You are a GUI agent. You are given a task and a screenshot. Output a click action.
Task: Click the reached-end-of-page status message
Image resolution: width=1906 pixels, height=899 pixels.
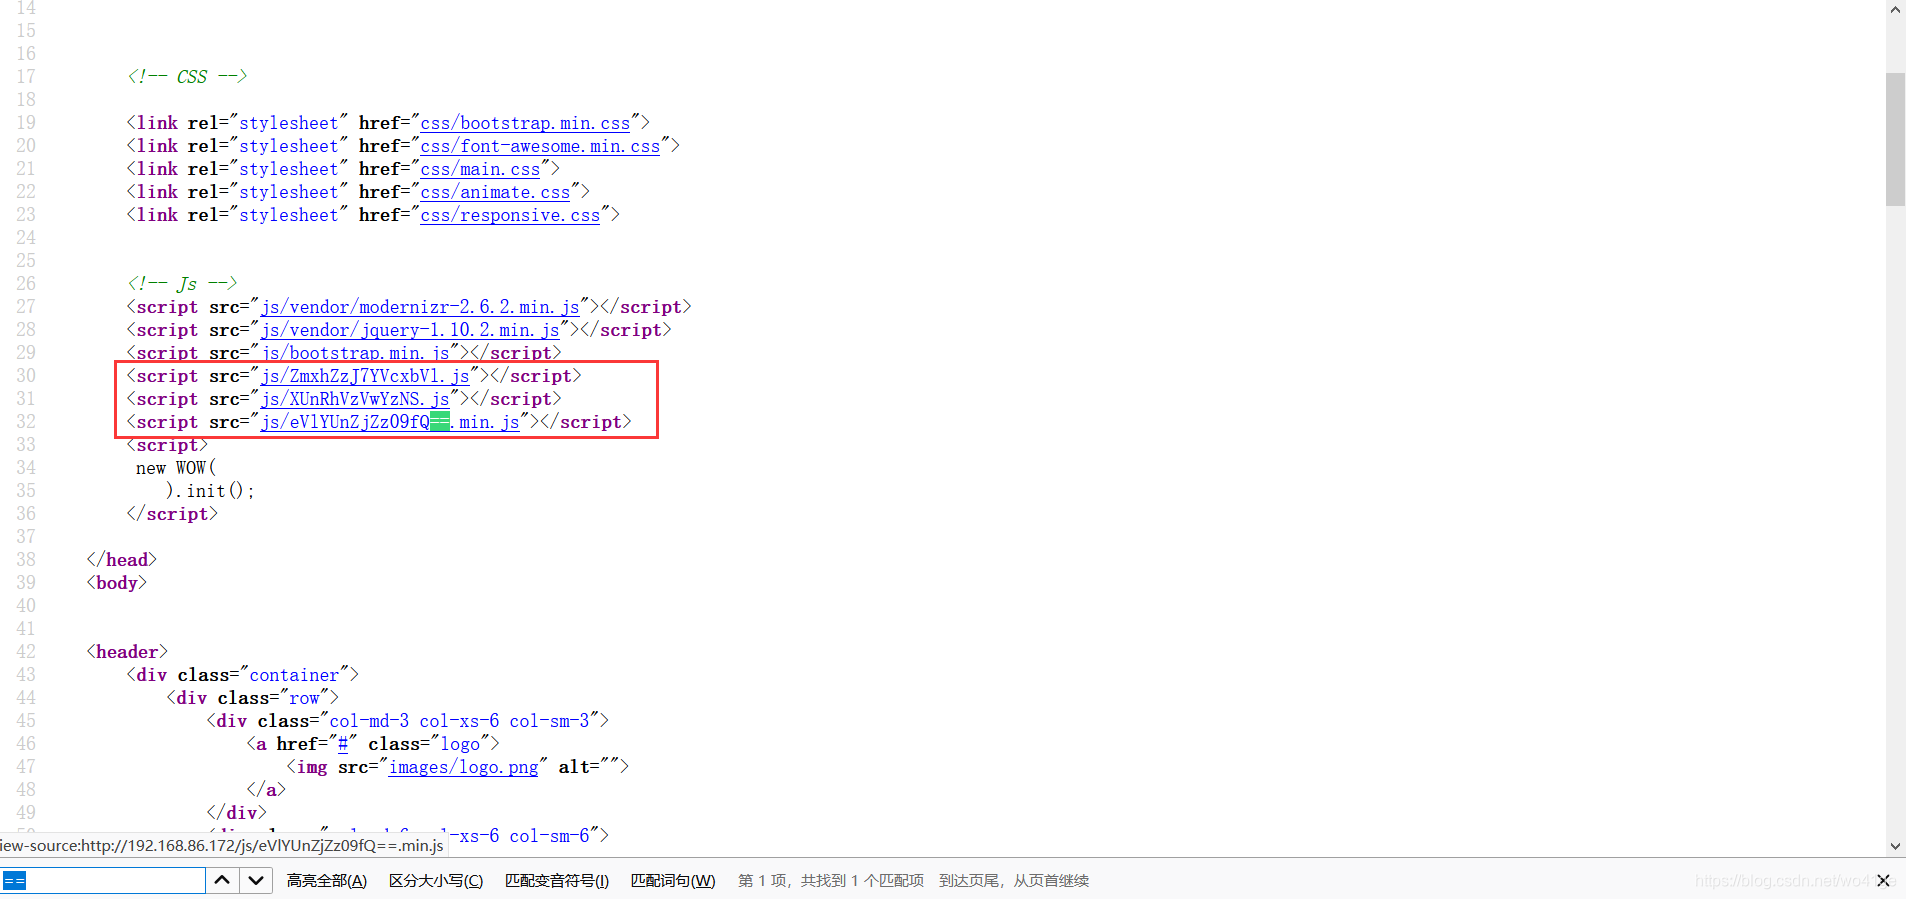pyautogui.click(x=1014, y=881)
